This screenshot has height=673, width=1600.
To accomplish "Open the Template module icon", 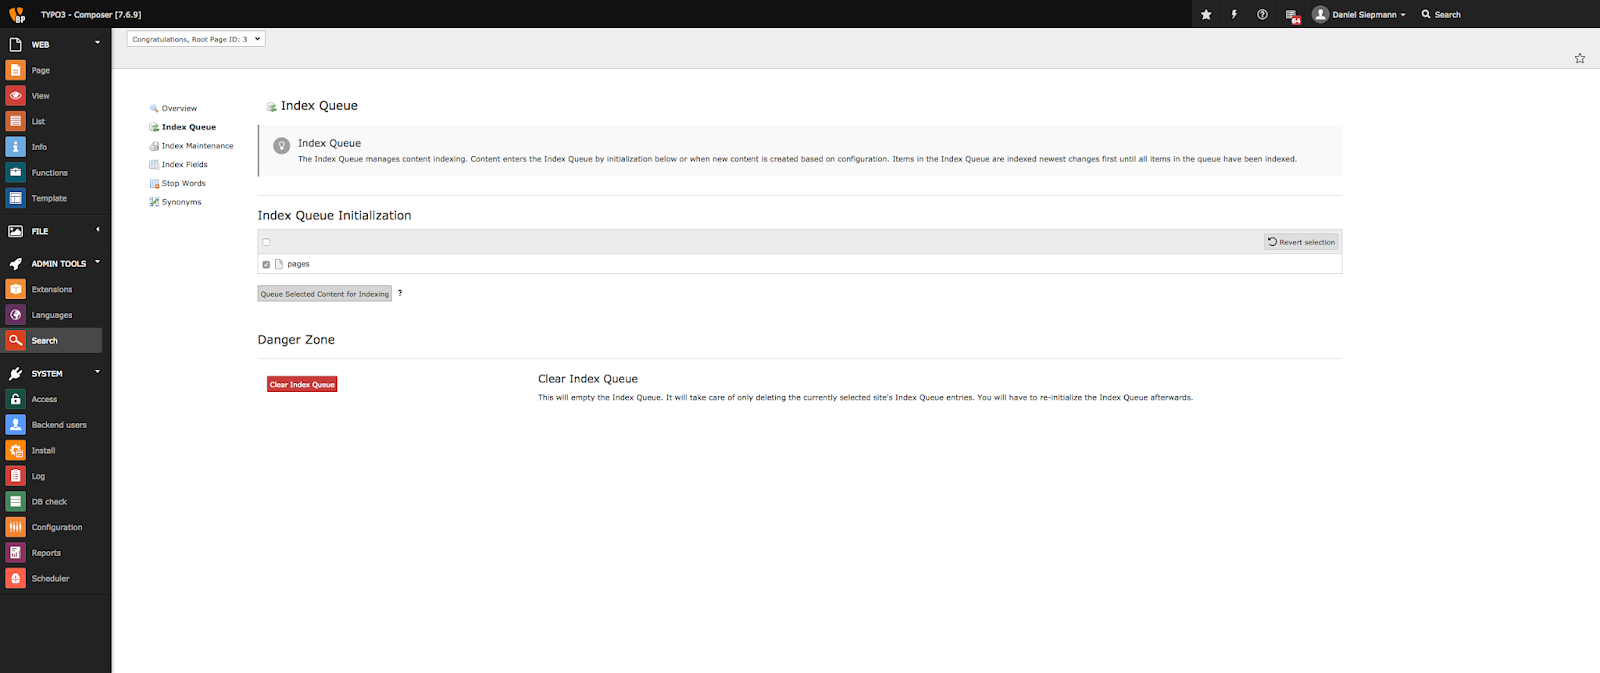I will (x=15, y=198).
